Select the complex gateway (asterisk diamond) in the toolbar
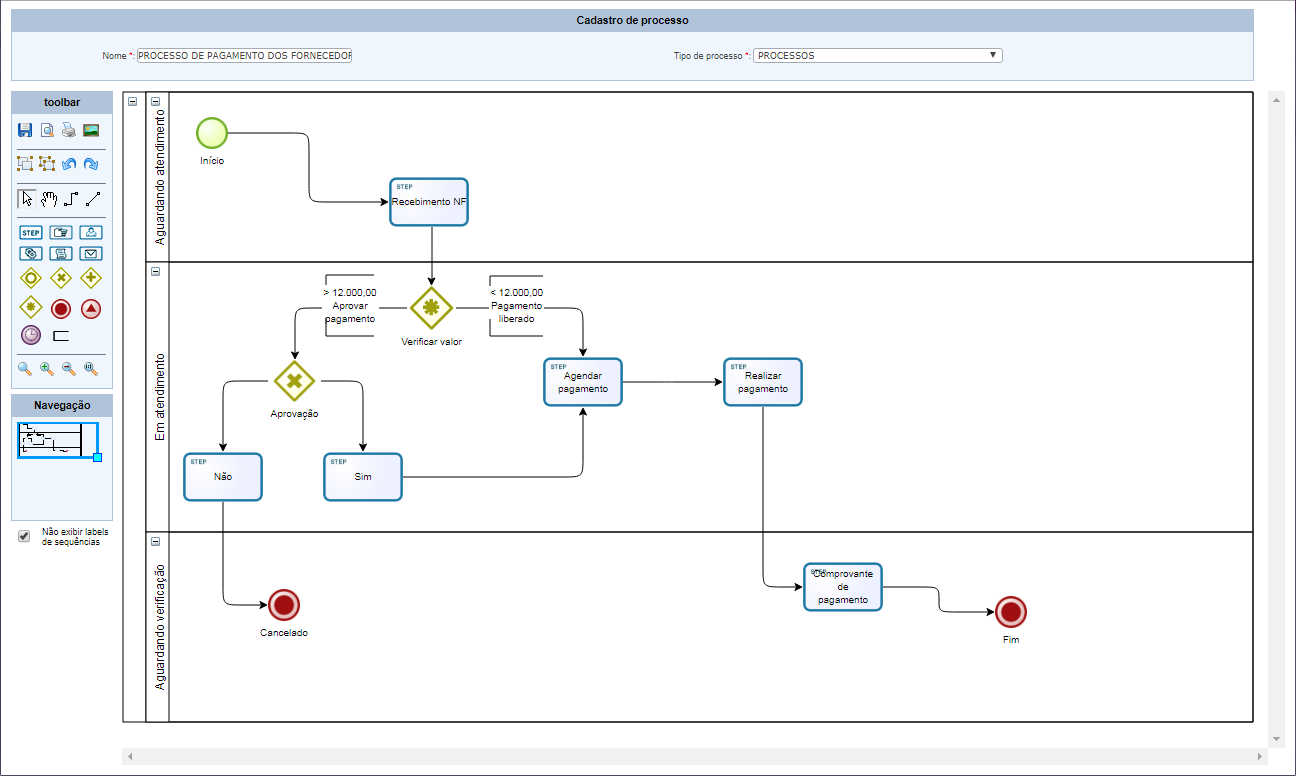This screenshot has height=776, width=1296. click(31, 308)
